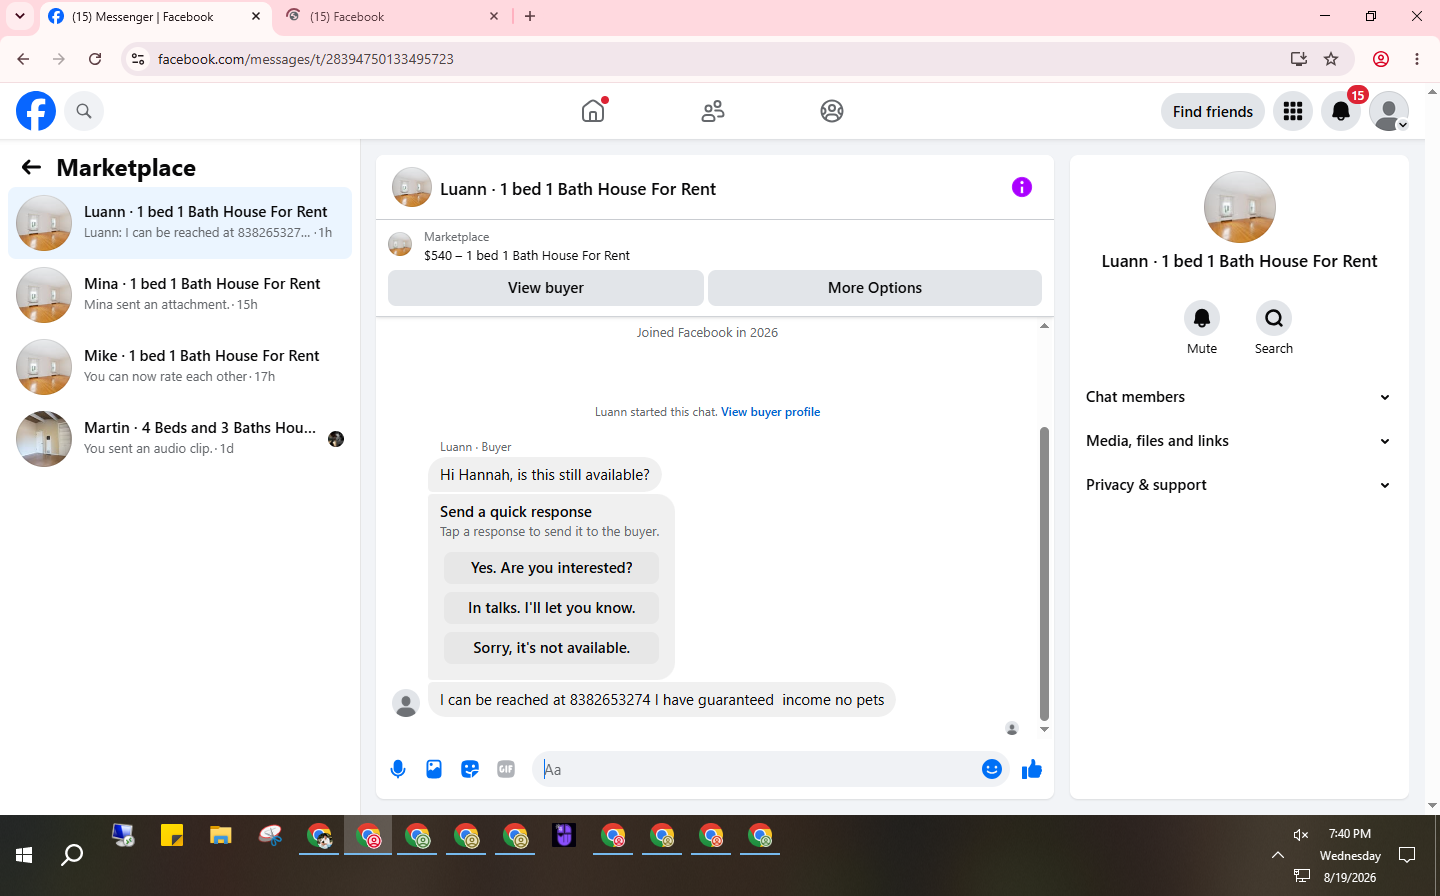The width and height of the screenshot is (1440, 896).
Task: Click the chat header avatar next to Luann
Action: point(412,187)
